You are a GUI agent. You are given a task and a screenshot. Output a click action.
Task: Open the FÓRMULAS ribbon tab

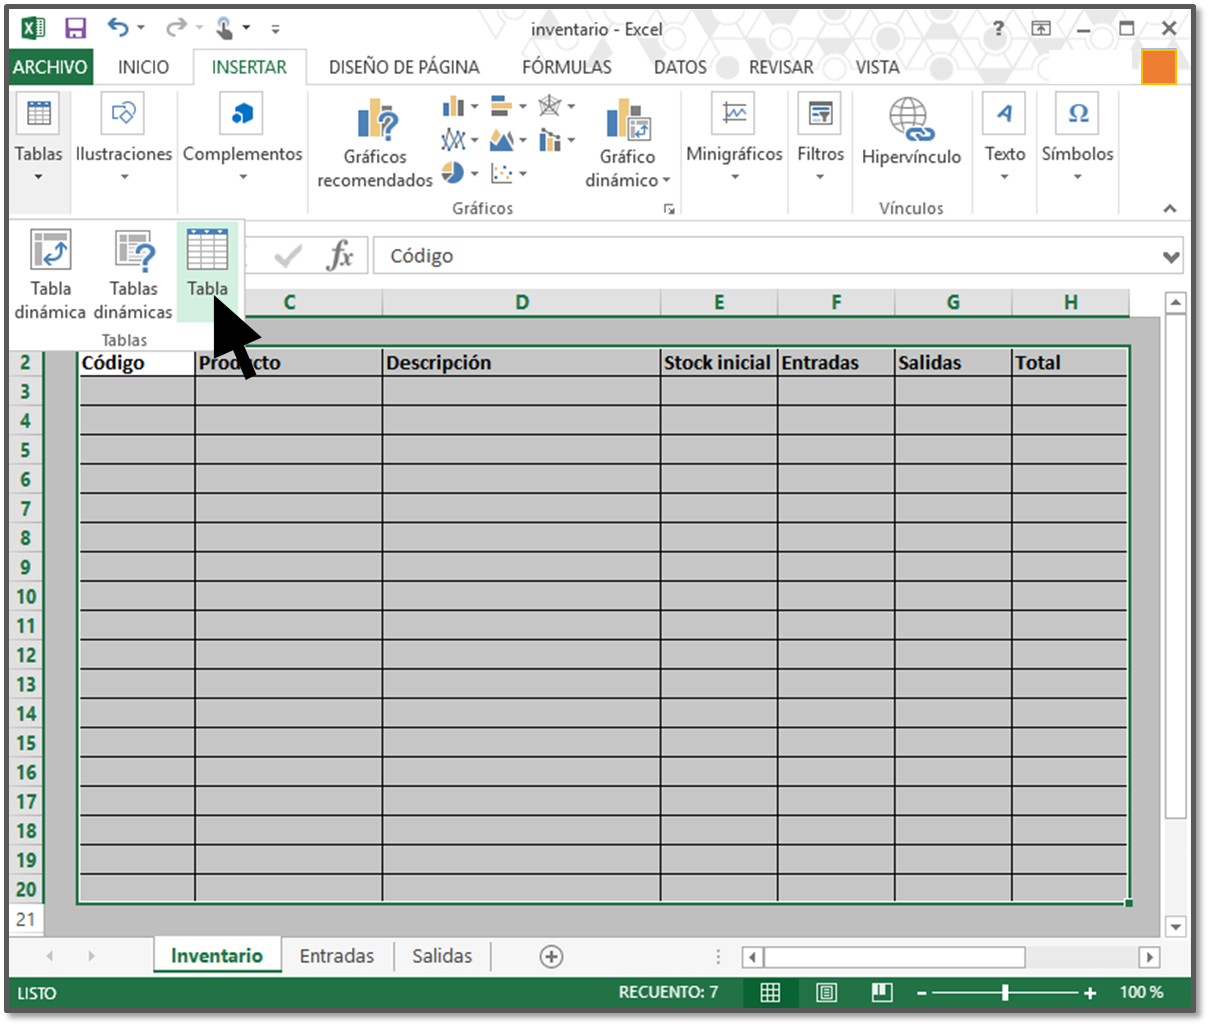[x=566, y=67]
